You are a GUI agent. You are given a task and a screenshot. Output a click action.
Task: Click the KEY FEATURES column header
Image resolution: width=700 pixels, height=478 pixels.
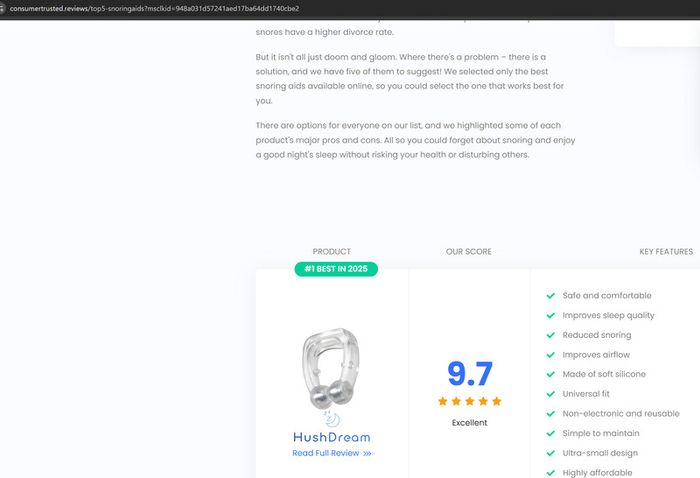click(x=666, y=252)
